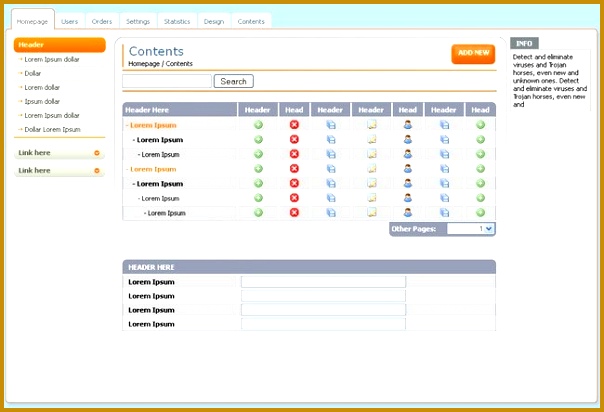Click the rightmost green icon in the last table row
The height and width of the screenshot is (412, 604).
480,212
